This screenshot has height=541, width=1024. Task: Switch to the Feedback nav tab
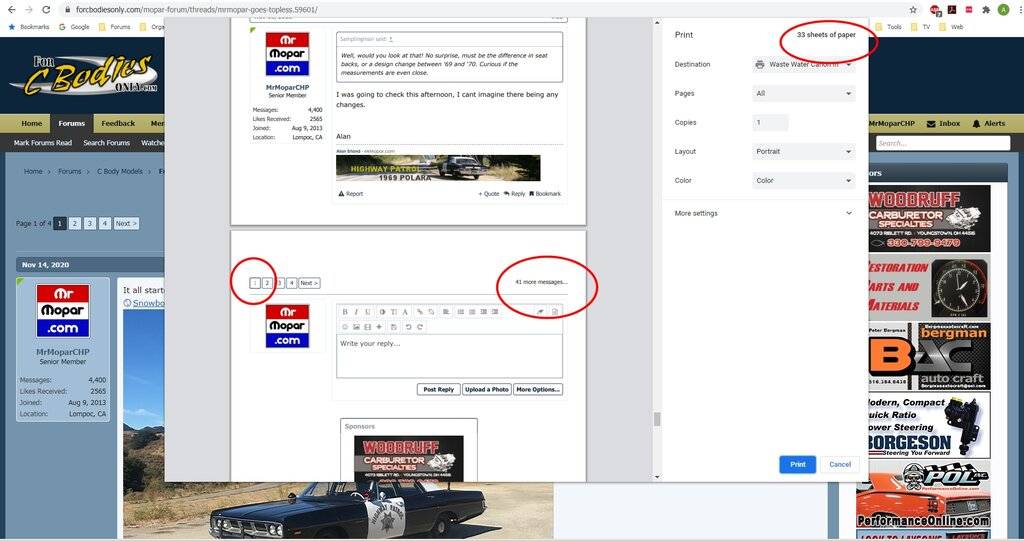click(x=118, y=123)
